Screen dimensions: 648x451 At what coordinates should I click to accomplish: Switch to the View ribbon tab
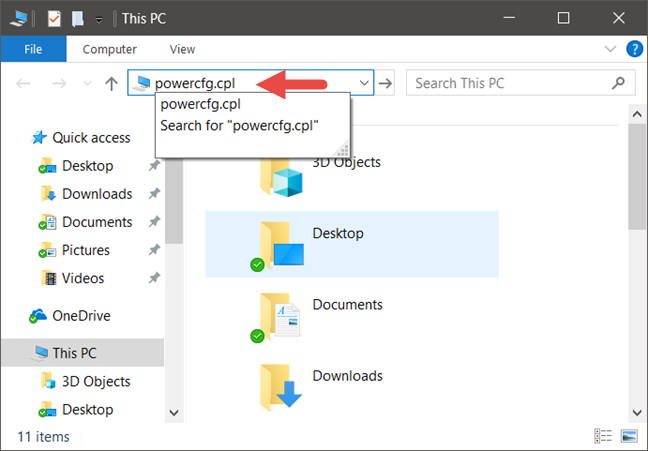182,49
